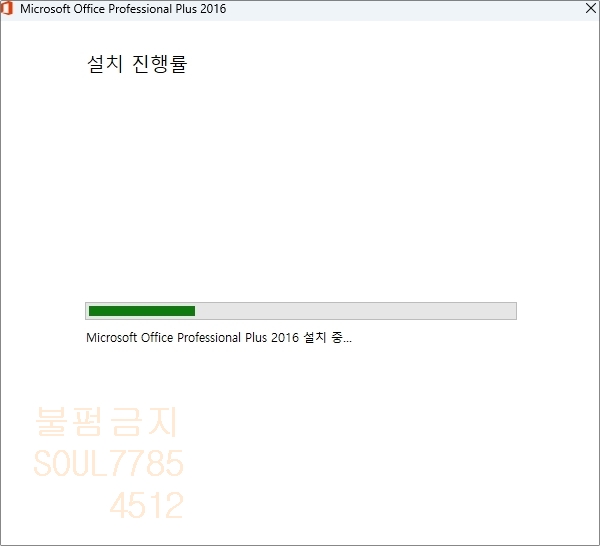Click 'Microsoft' in the installation status line
This screenshot has height=546, width=600.
pos(113,338)
